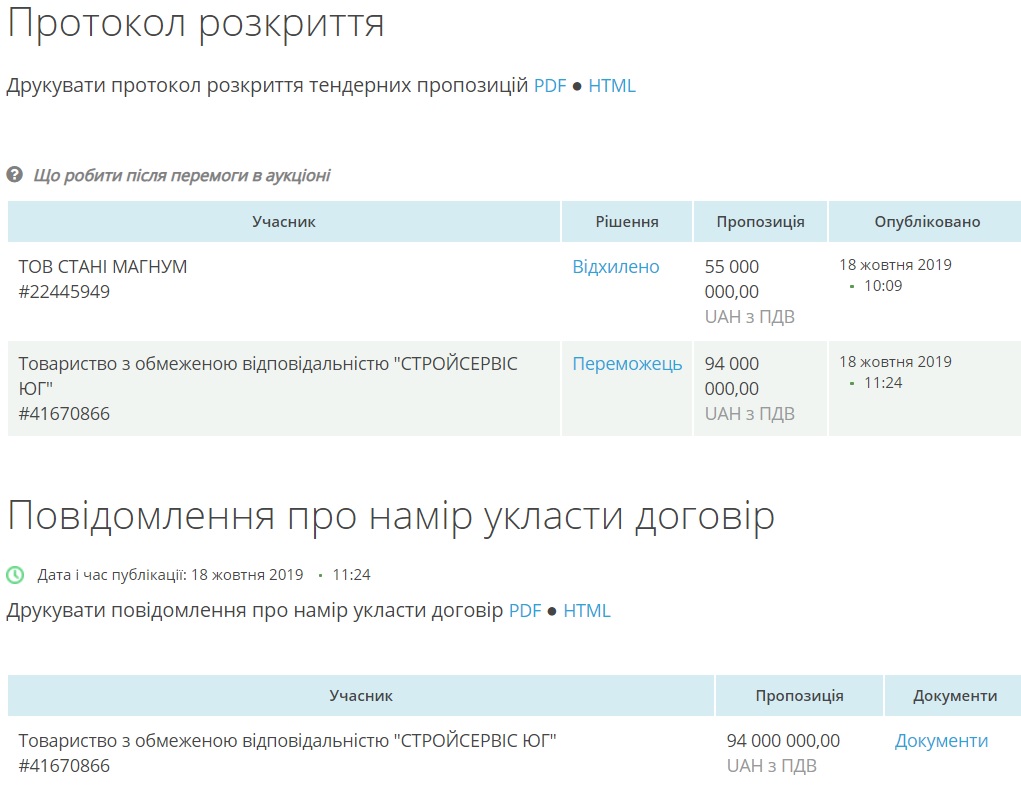Click the 55 000 000,00 proposal amount
Screen dimensions: 1021x797
click(x=732, y=279)
